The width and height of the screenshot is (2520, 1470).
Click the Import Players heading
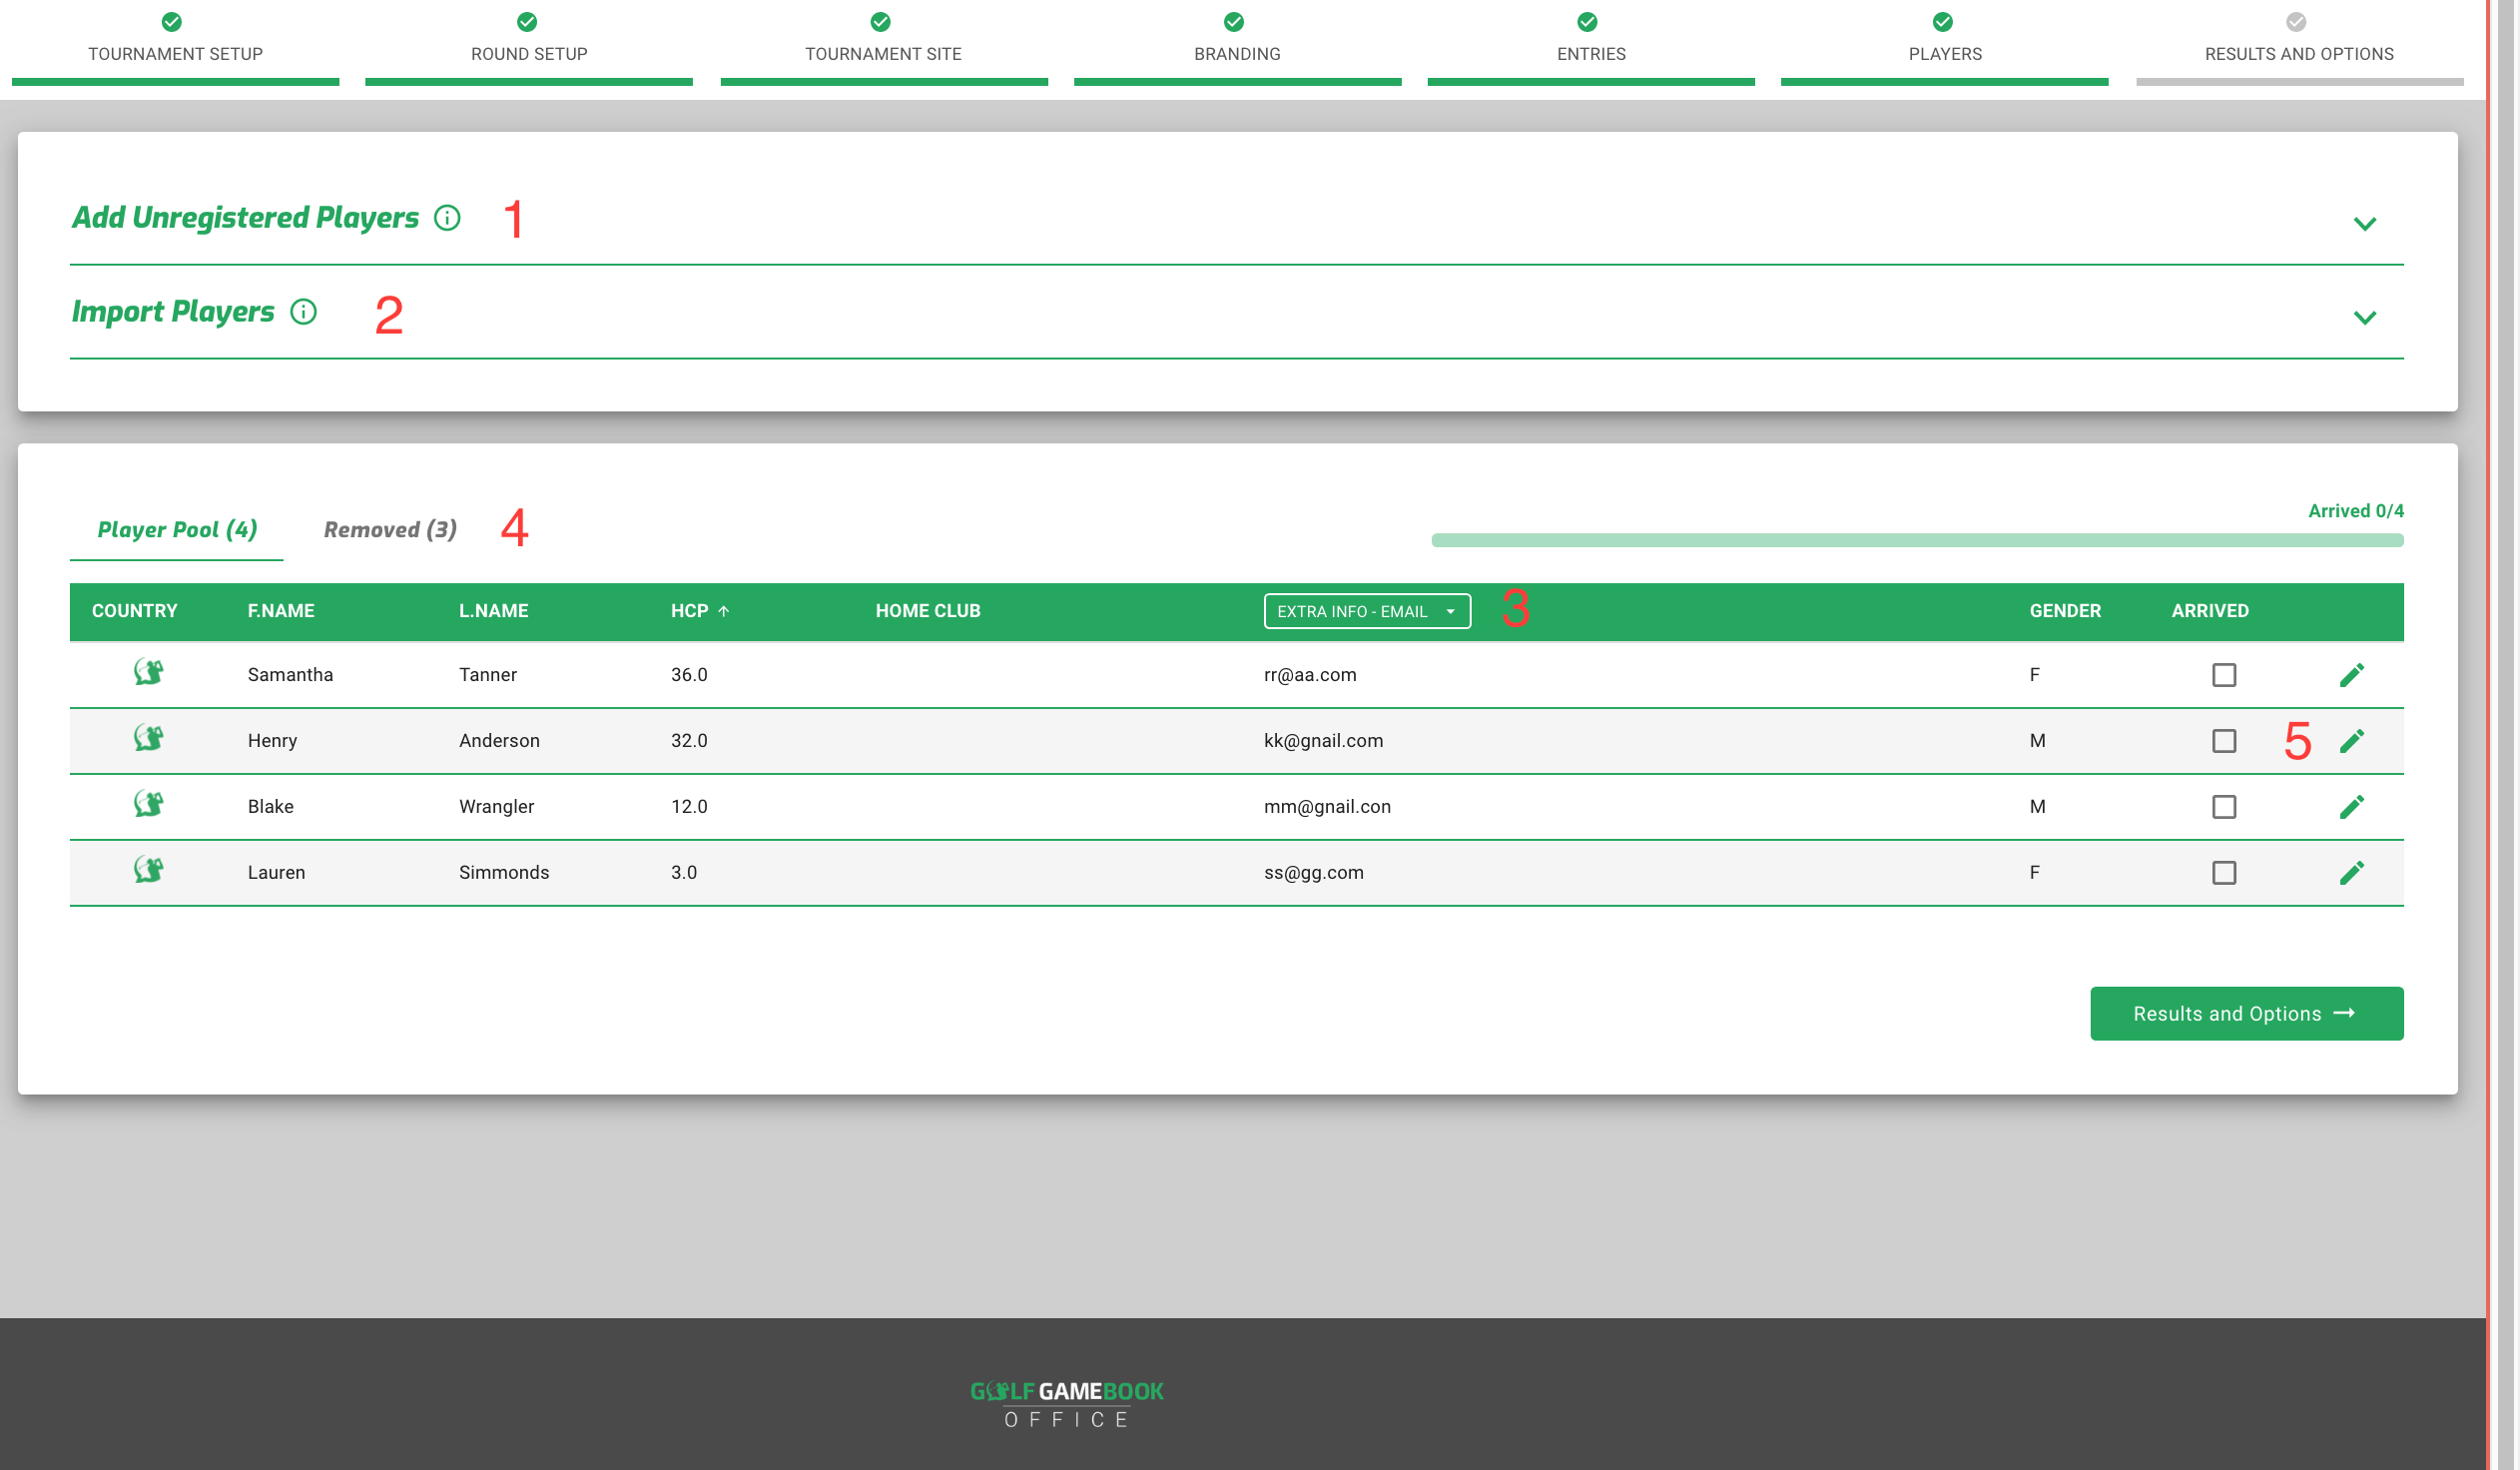click(173, 312)
